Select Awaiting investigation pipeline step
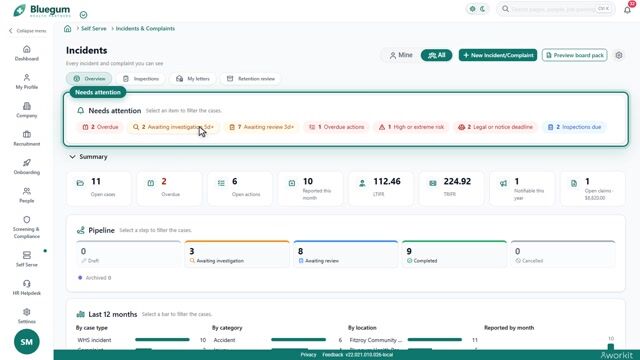 click(x=237, y=254)
